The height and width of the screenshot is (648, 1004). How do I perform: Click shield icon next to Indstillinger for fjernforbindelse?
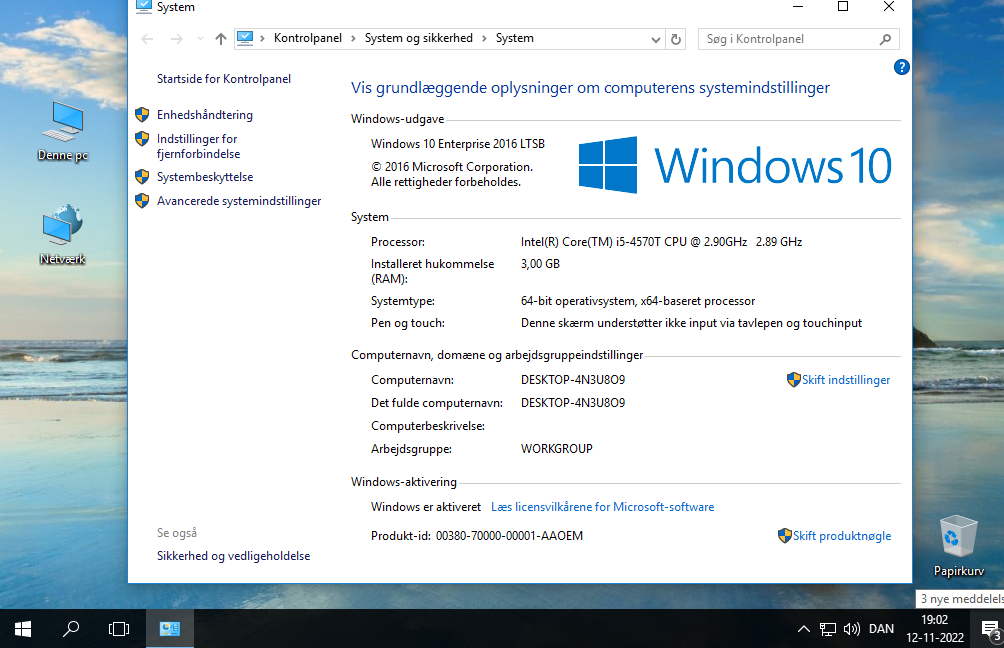coord(142,138)
